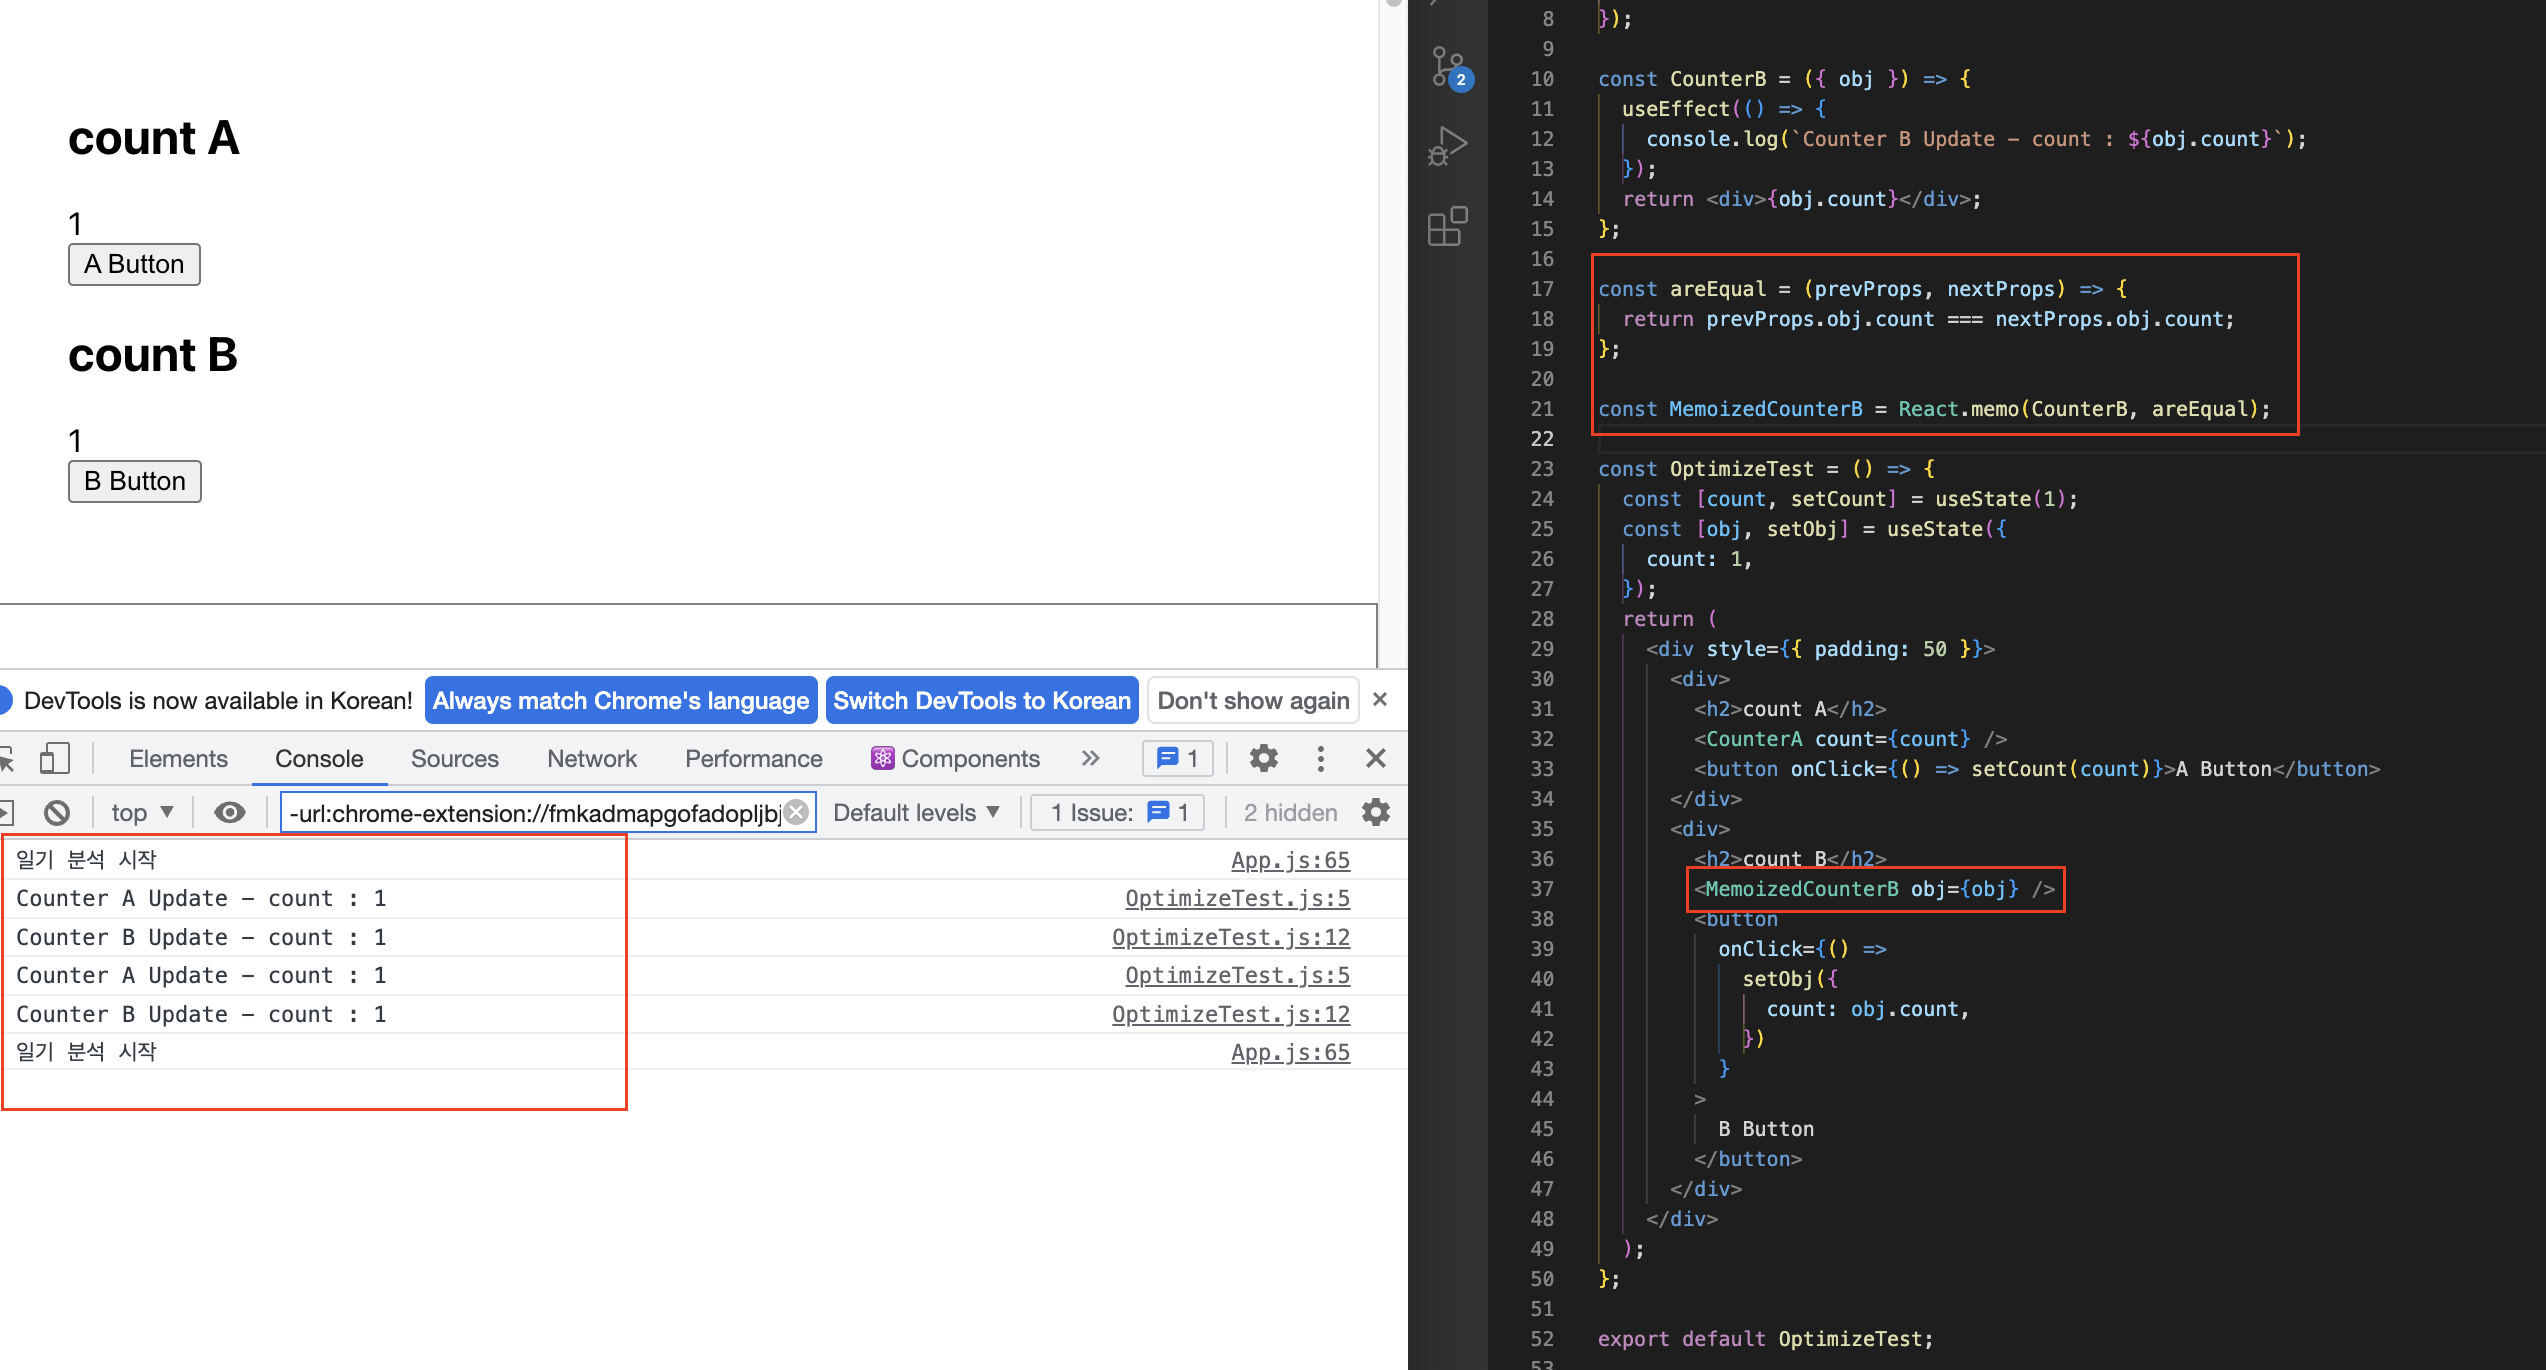The width and height of the screenshot is (2546, 1370).
Task: Click Switch DevTools to Korean
Action: 981,701
